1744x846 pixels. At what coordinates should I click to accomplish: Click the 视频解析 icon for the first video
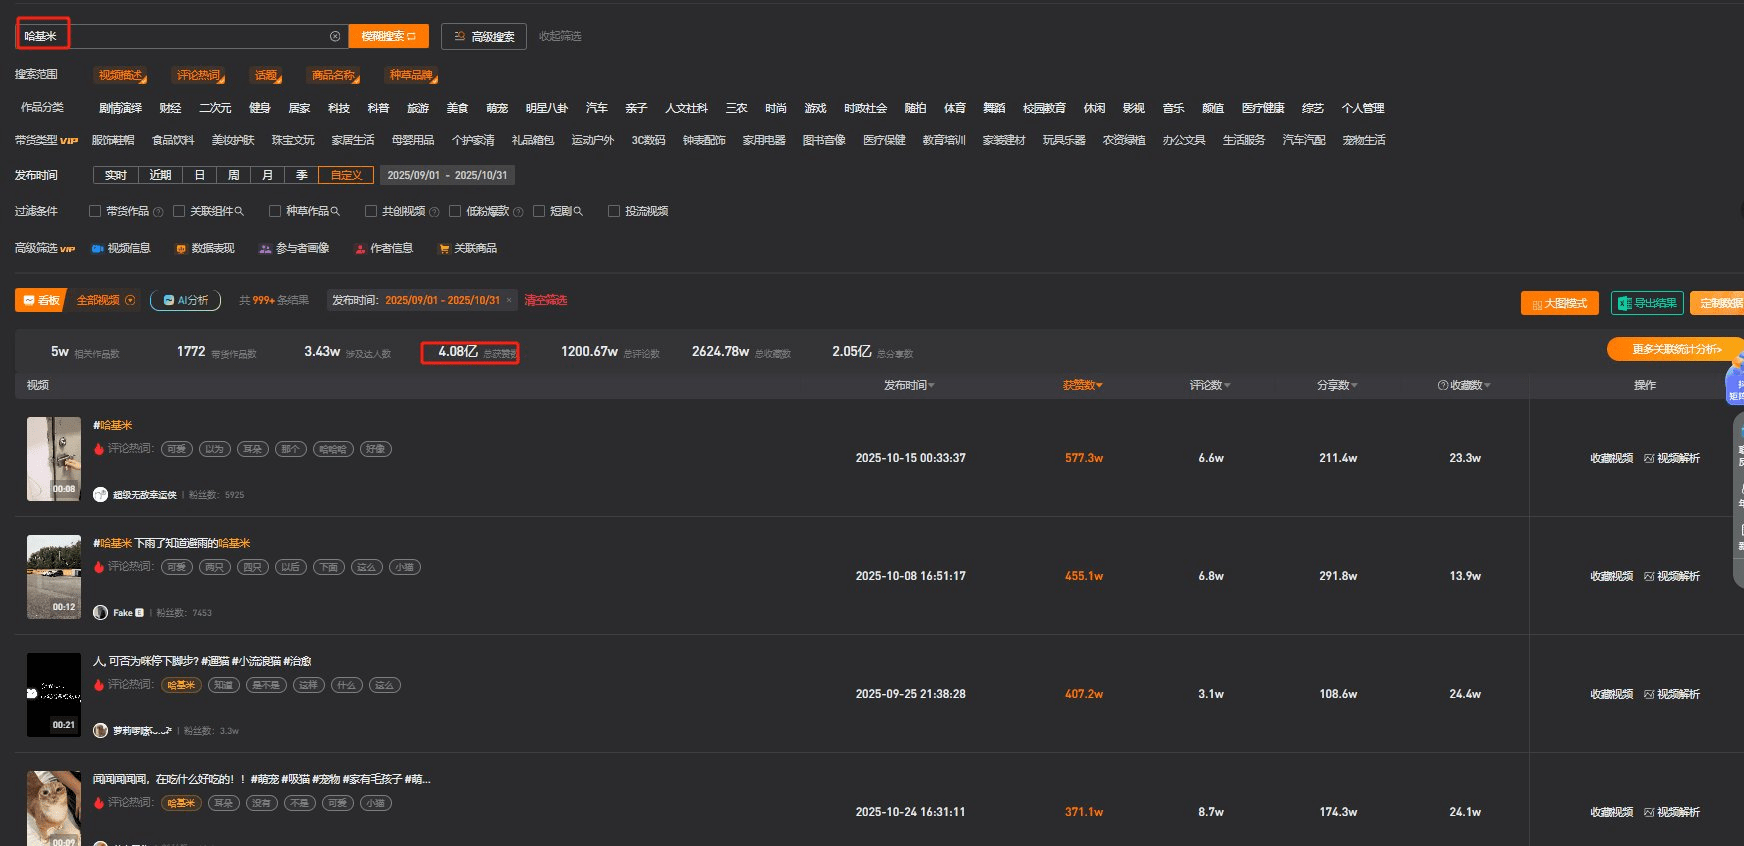coord(1649,458)
